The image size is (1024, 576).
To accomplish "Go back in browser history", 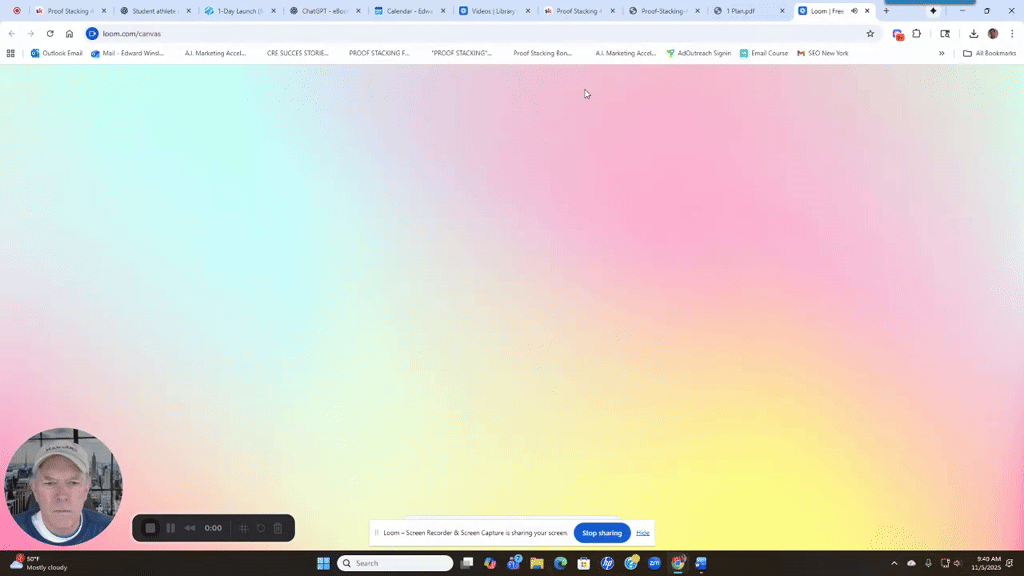I will coord(12,33).
